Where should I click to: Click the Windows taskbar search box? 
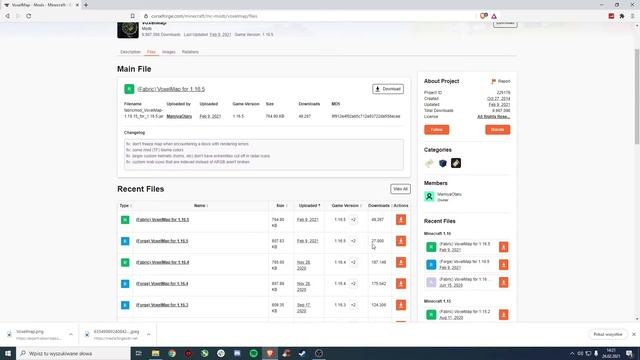click(73, 353)
